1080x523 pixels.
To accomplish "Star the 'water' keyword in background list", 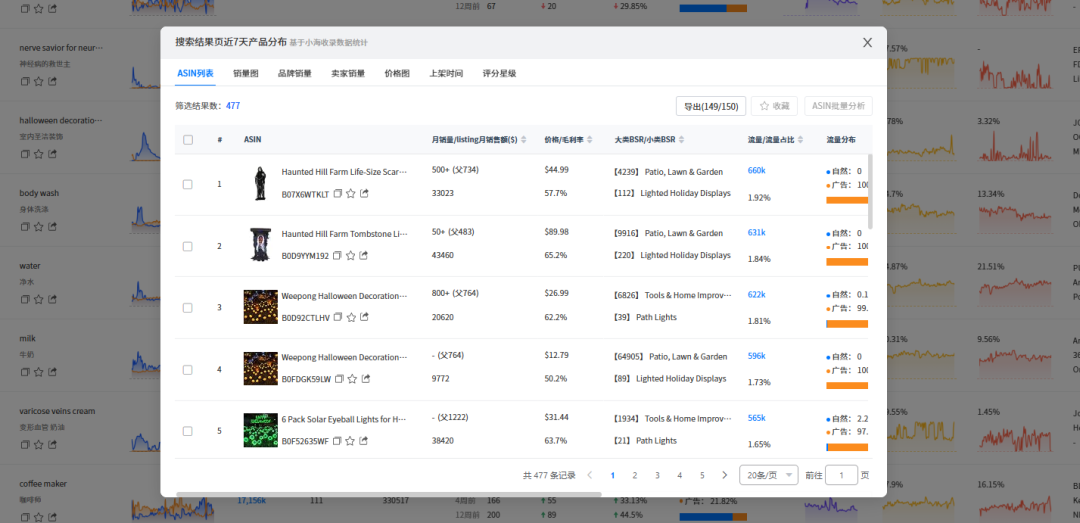I will [x=39, y=298].
